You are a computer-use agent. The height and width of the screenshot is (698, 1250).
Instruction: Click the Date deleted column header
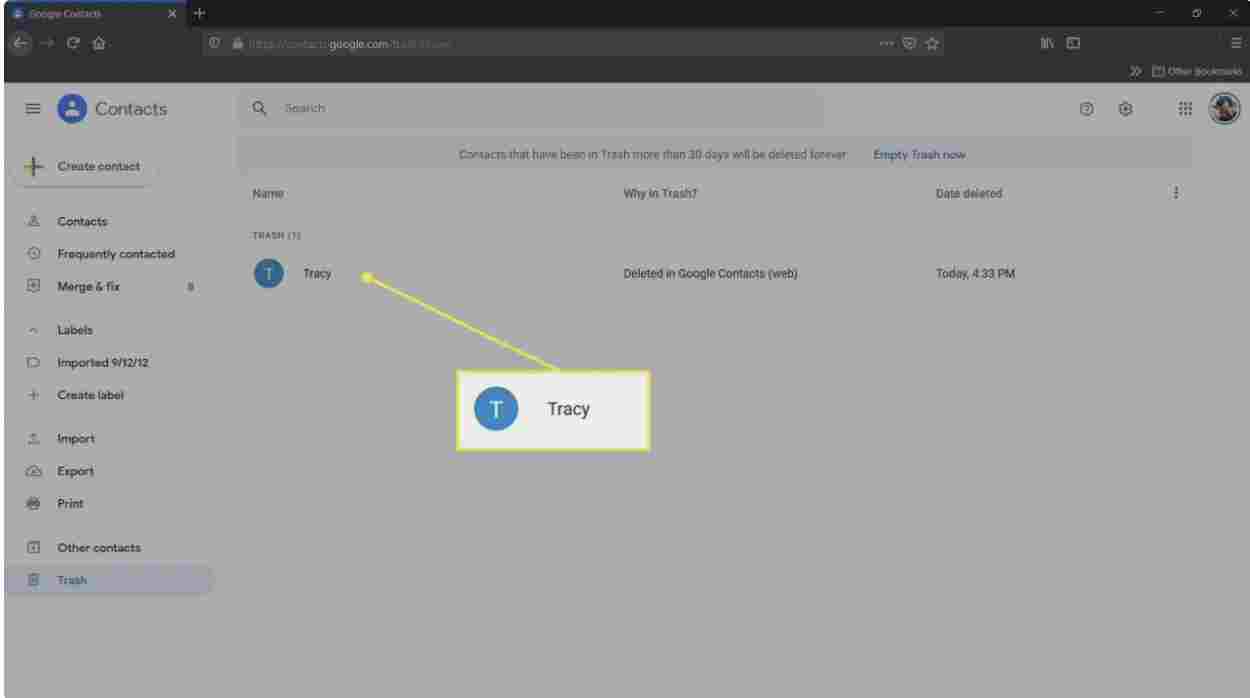click(x=969, y=194)
